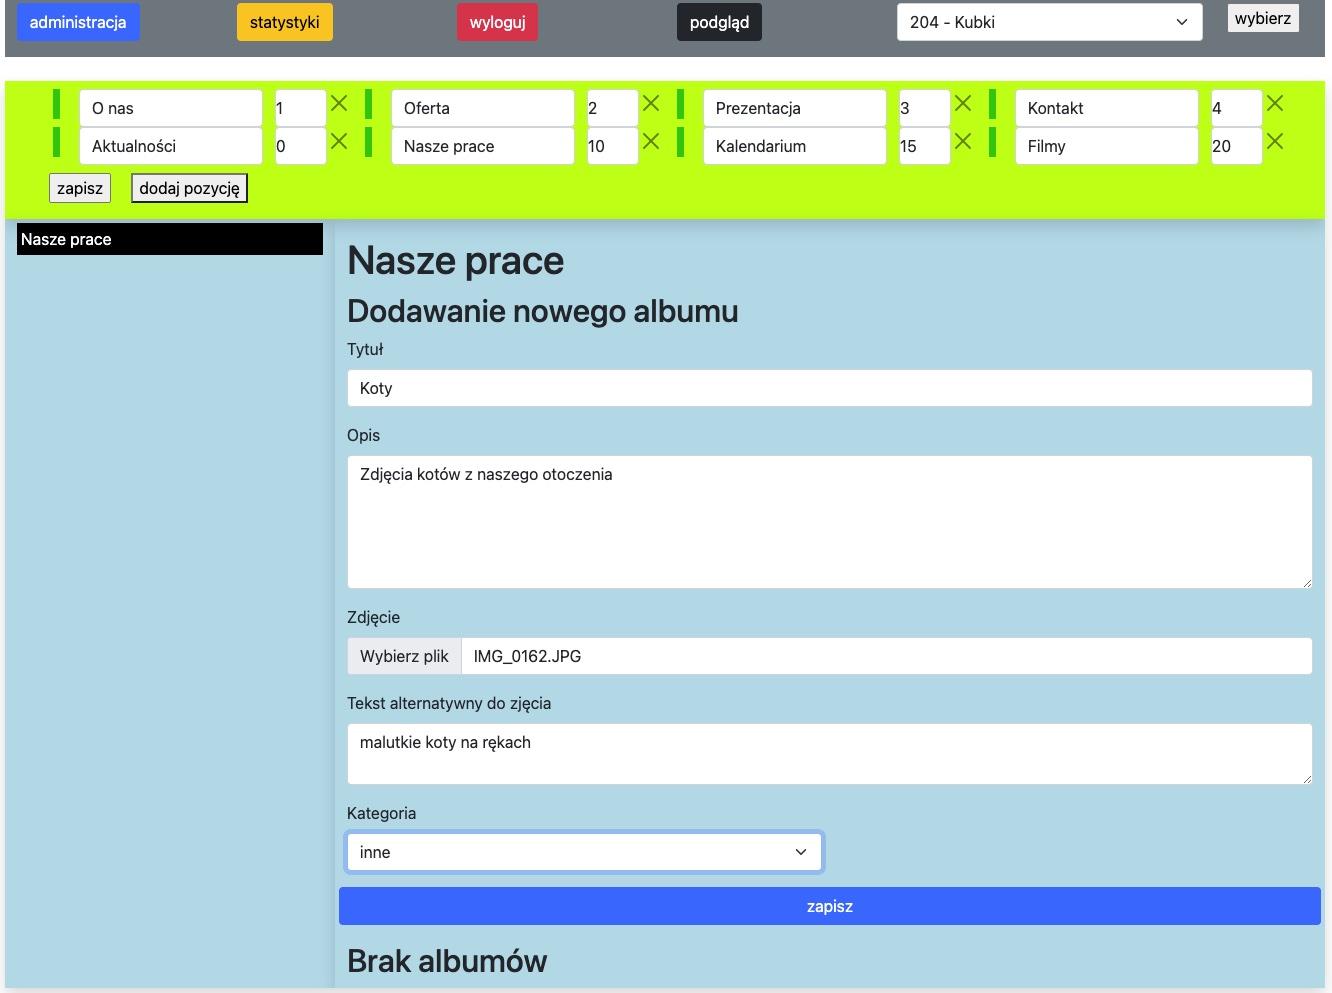This screenshot has width=1332, height=993.
Task: Remove "Filmy" with the X icon
Action: coord(1275,141)
